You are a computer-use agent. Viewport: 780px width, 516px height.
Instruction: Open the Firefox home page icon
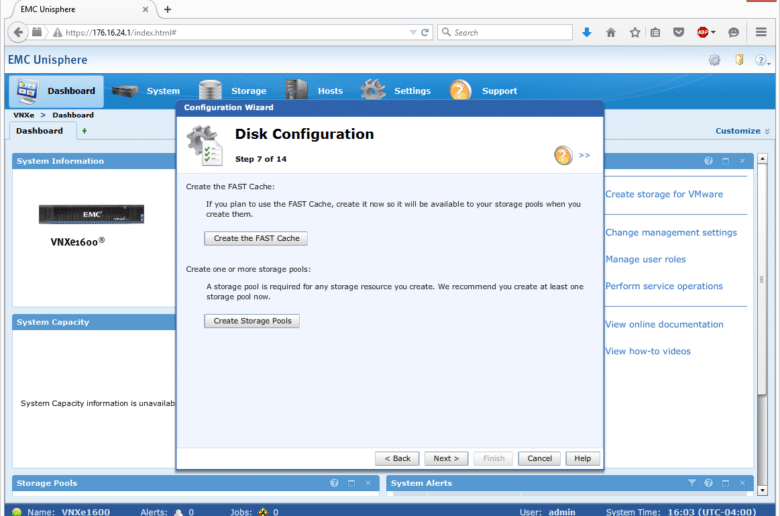click(611, 32)
